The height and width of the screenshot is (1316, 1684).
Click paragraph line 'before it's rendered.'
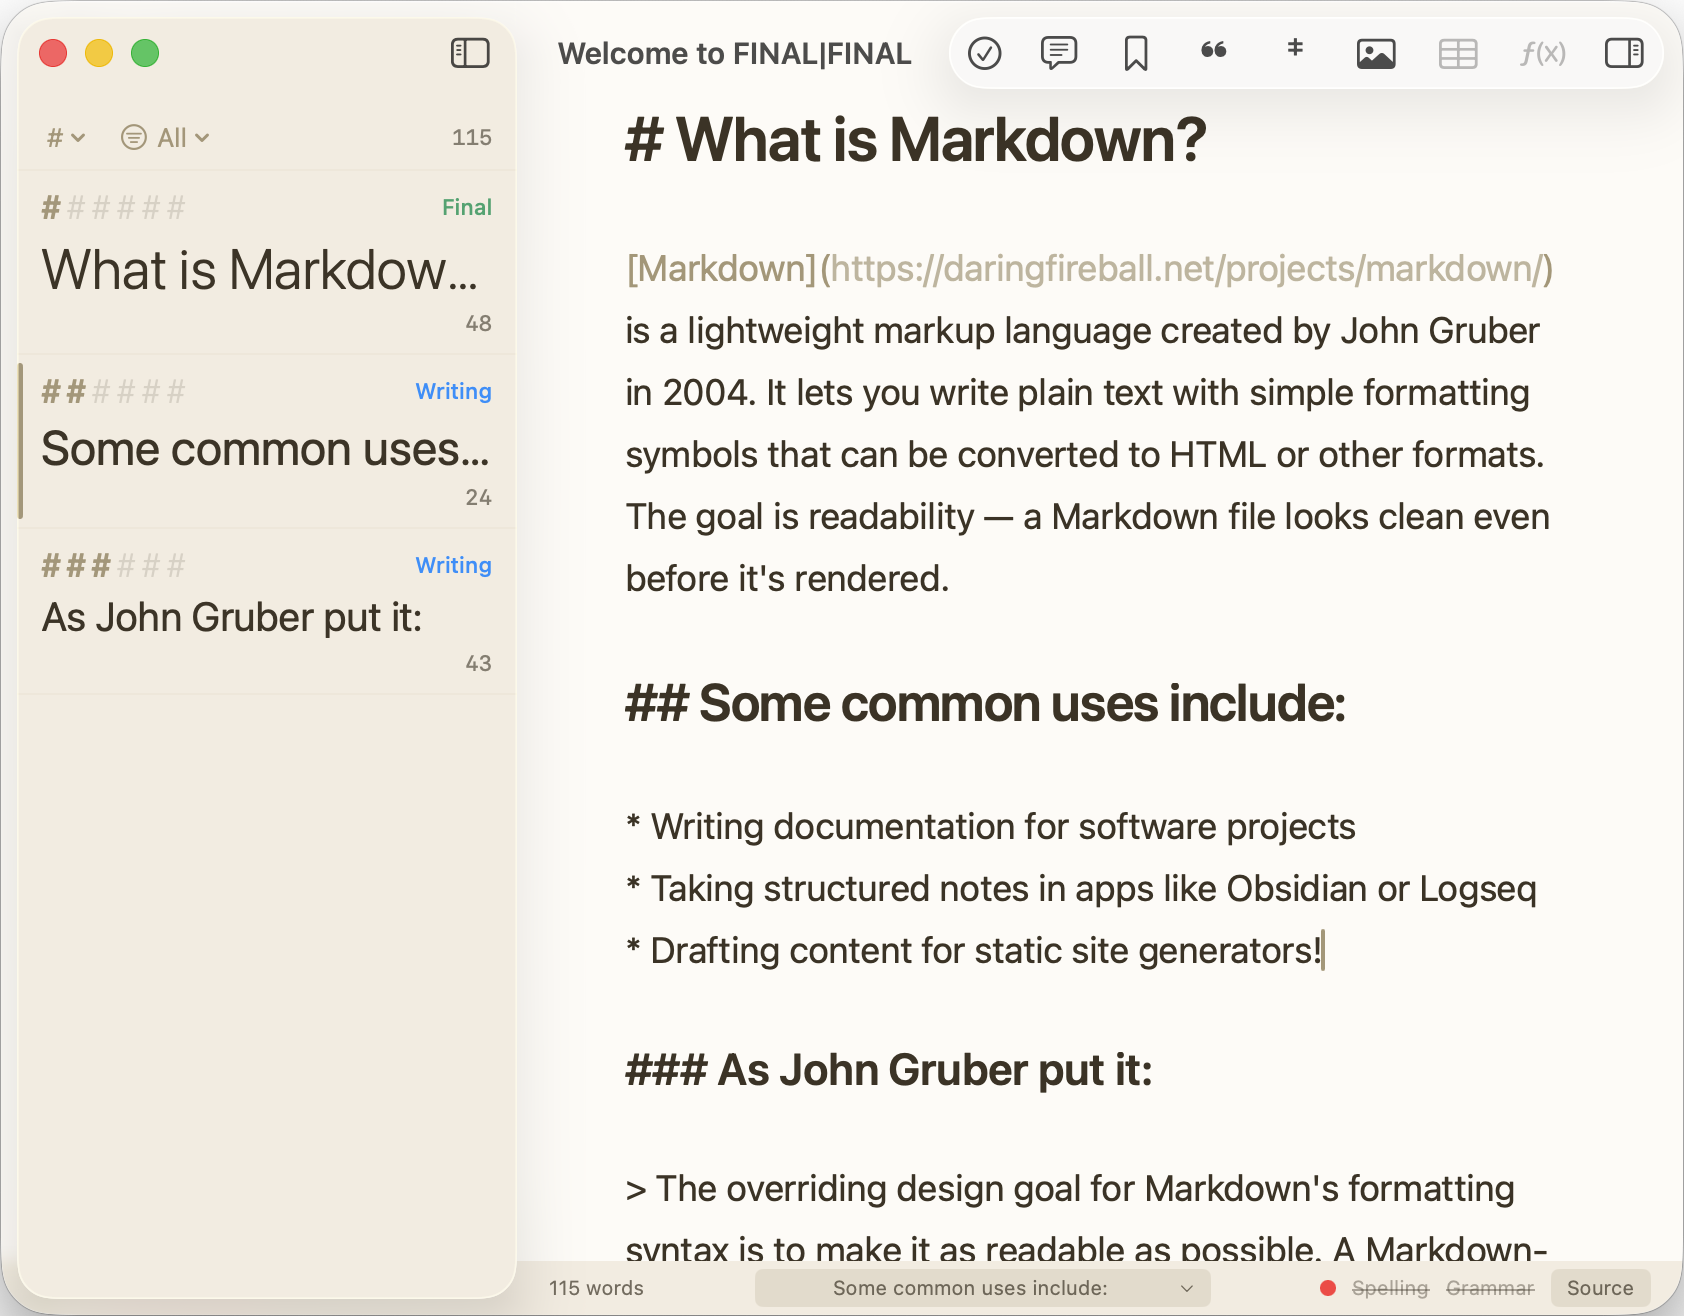click(x=787, y=579)
